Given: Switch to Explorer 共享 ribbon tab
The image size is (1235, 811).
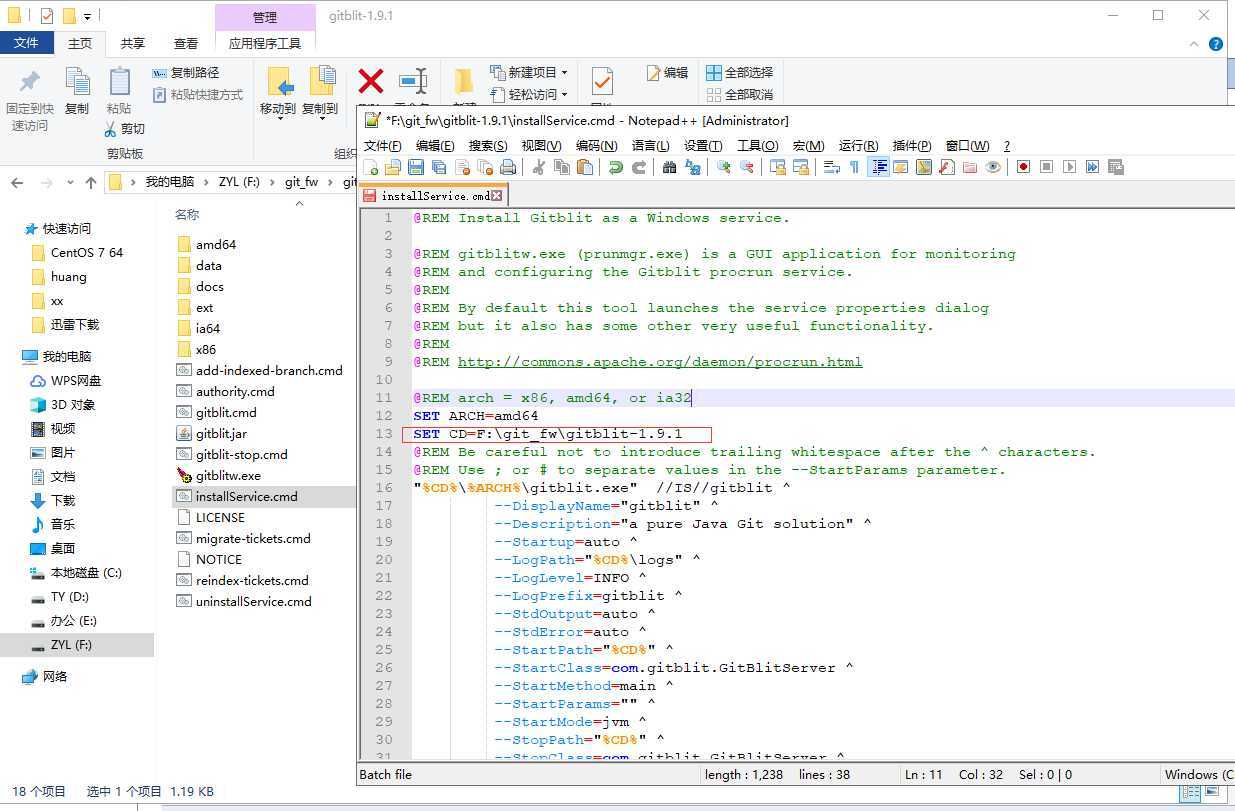Looking at the screenshot, I should click(132, 43).
